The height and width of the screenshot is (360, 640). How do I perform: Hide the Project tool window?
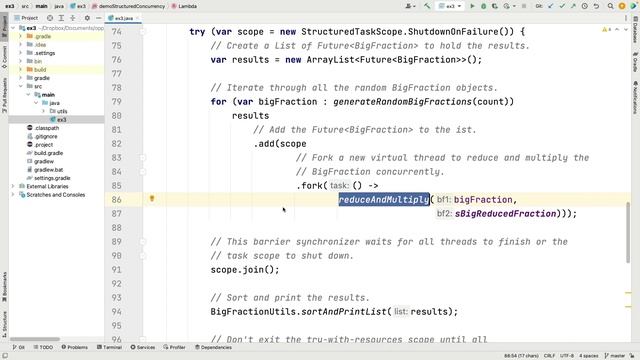98,18
